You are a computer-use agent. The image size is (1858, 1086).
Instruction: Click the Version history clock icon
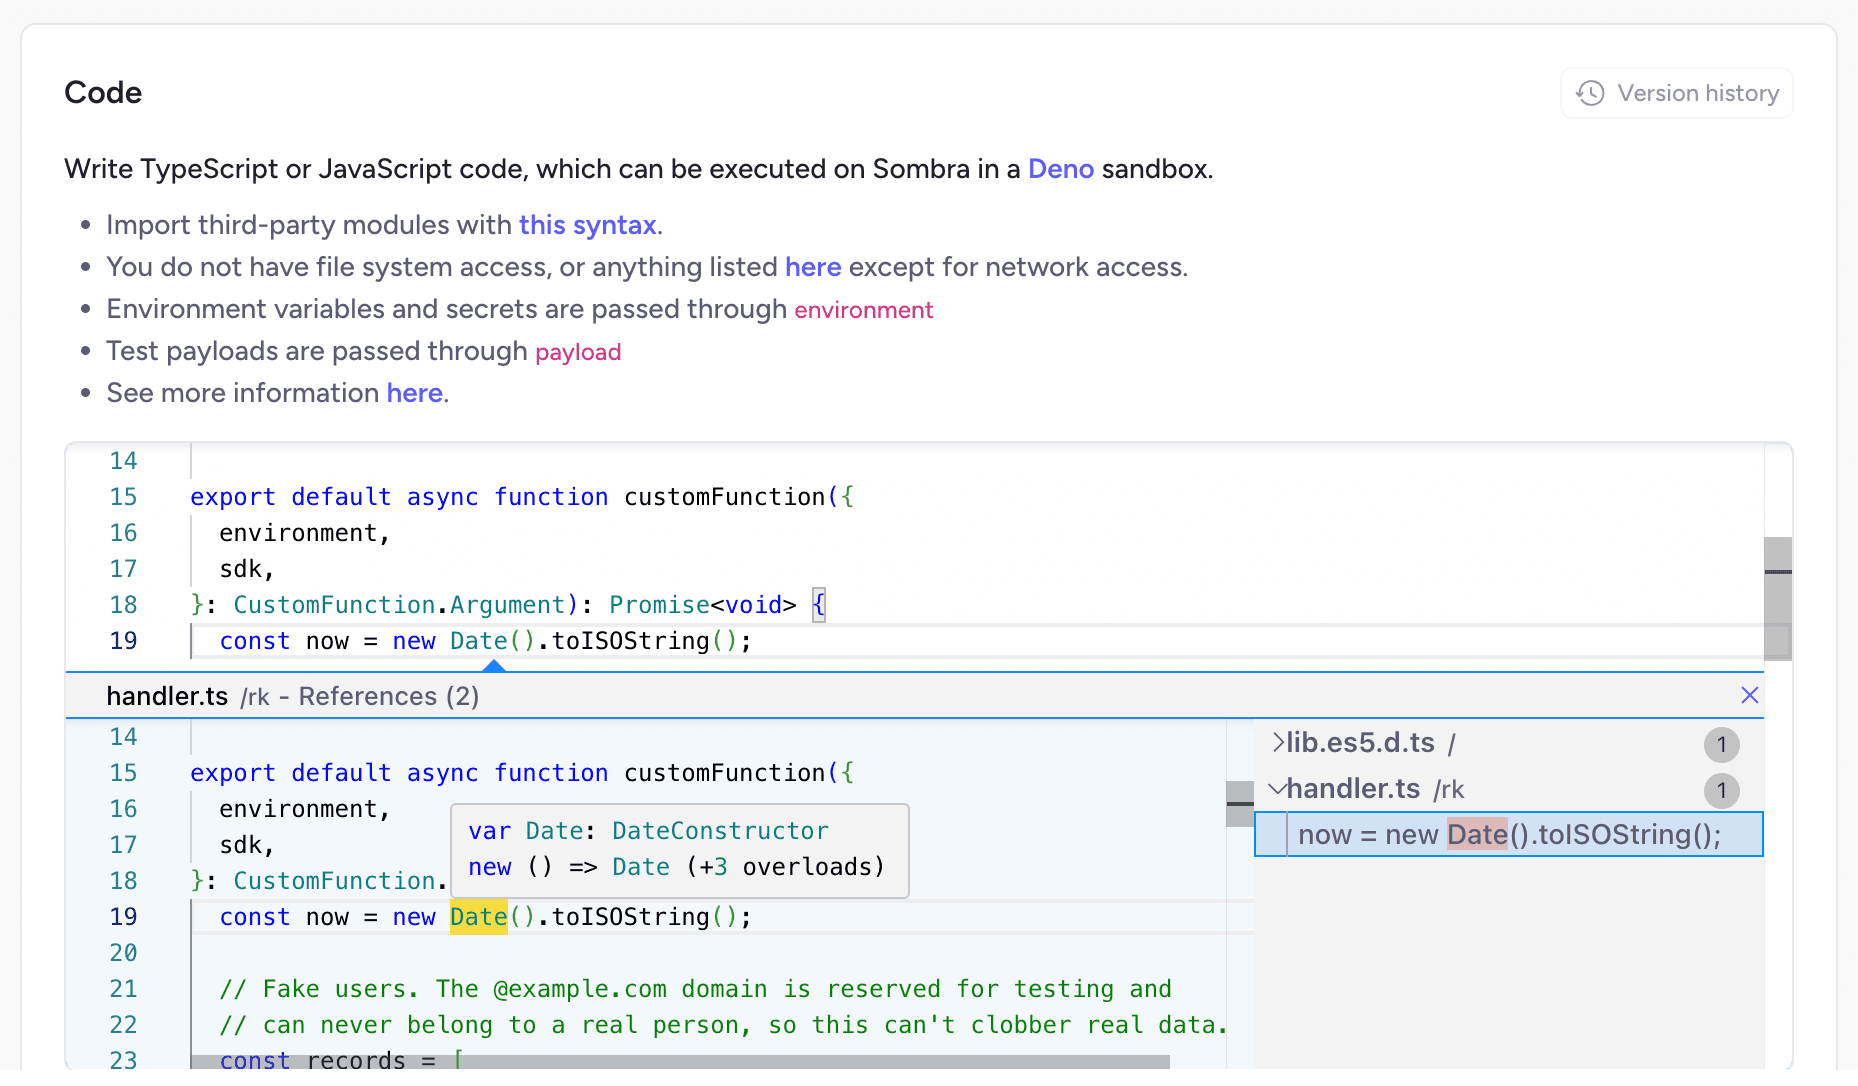1590,93
